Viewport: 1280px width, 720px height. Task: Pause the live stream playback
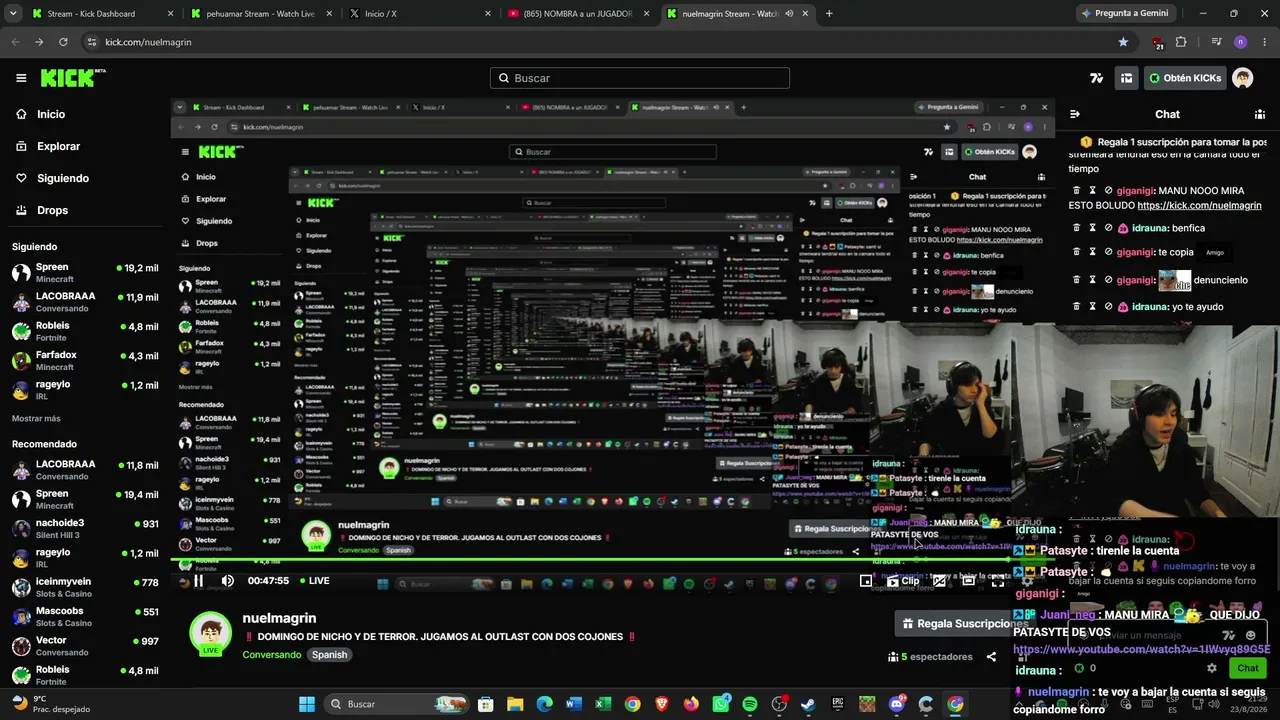click(x=198, y=581)
